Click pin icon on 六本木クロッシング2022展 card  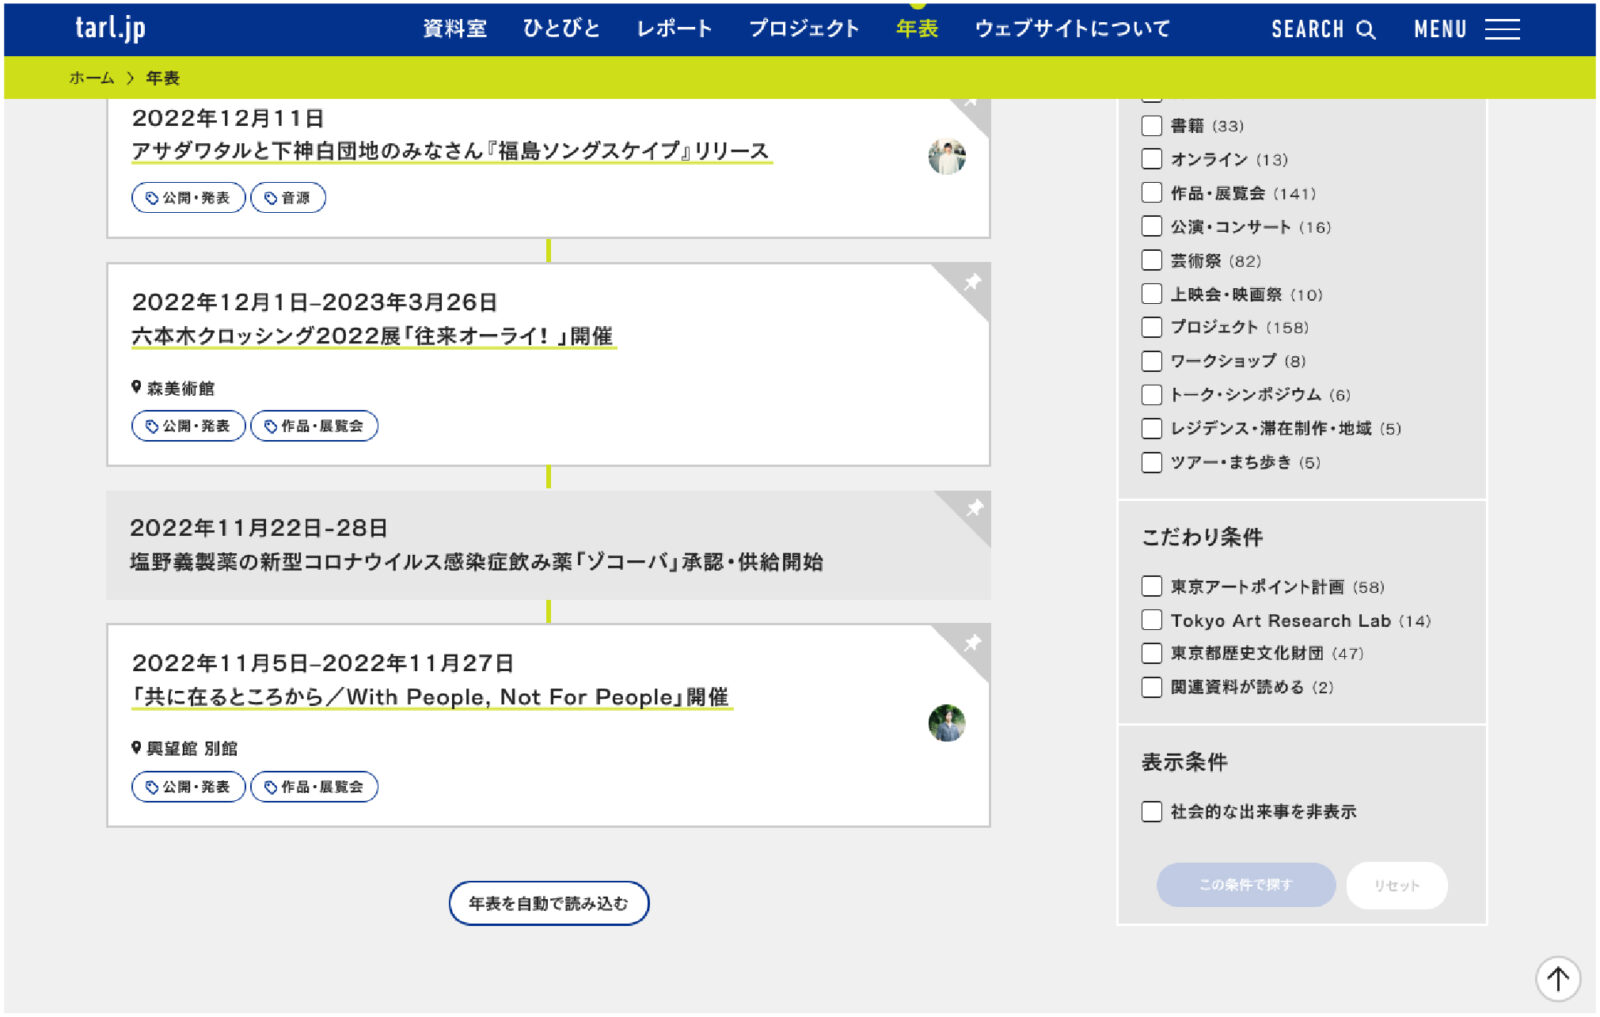point(971,283)
